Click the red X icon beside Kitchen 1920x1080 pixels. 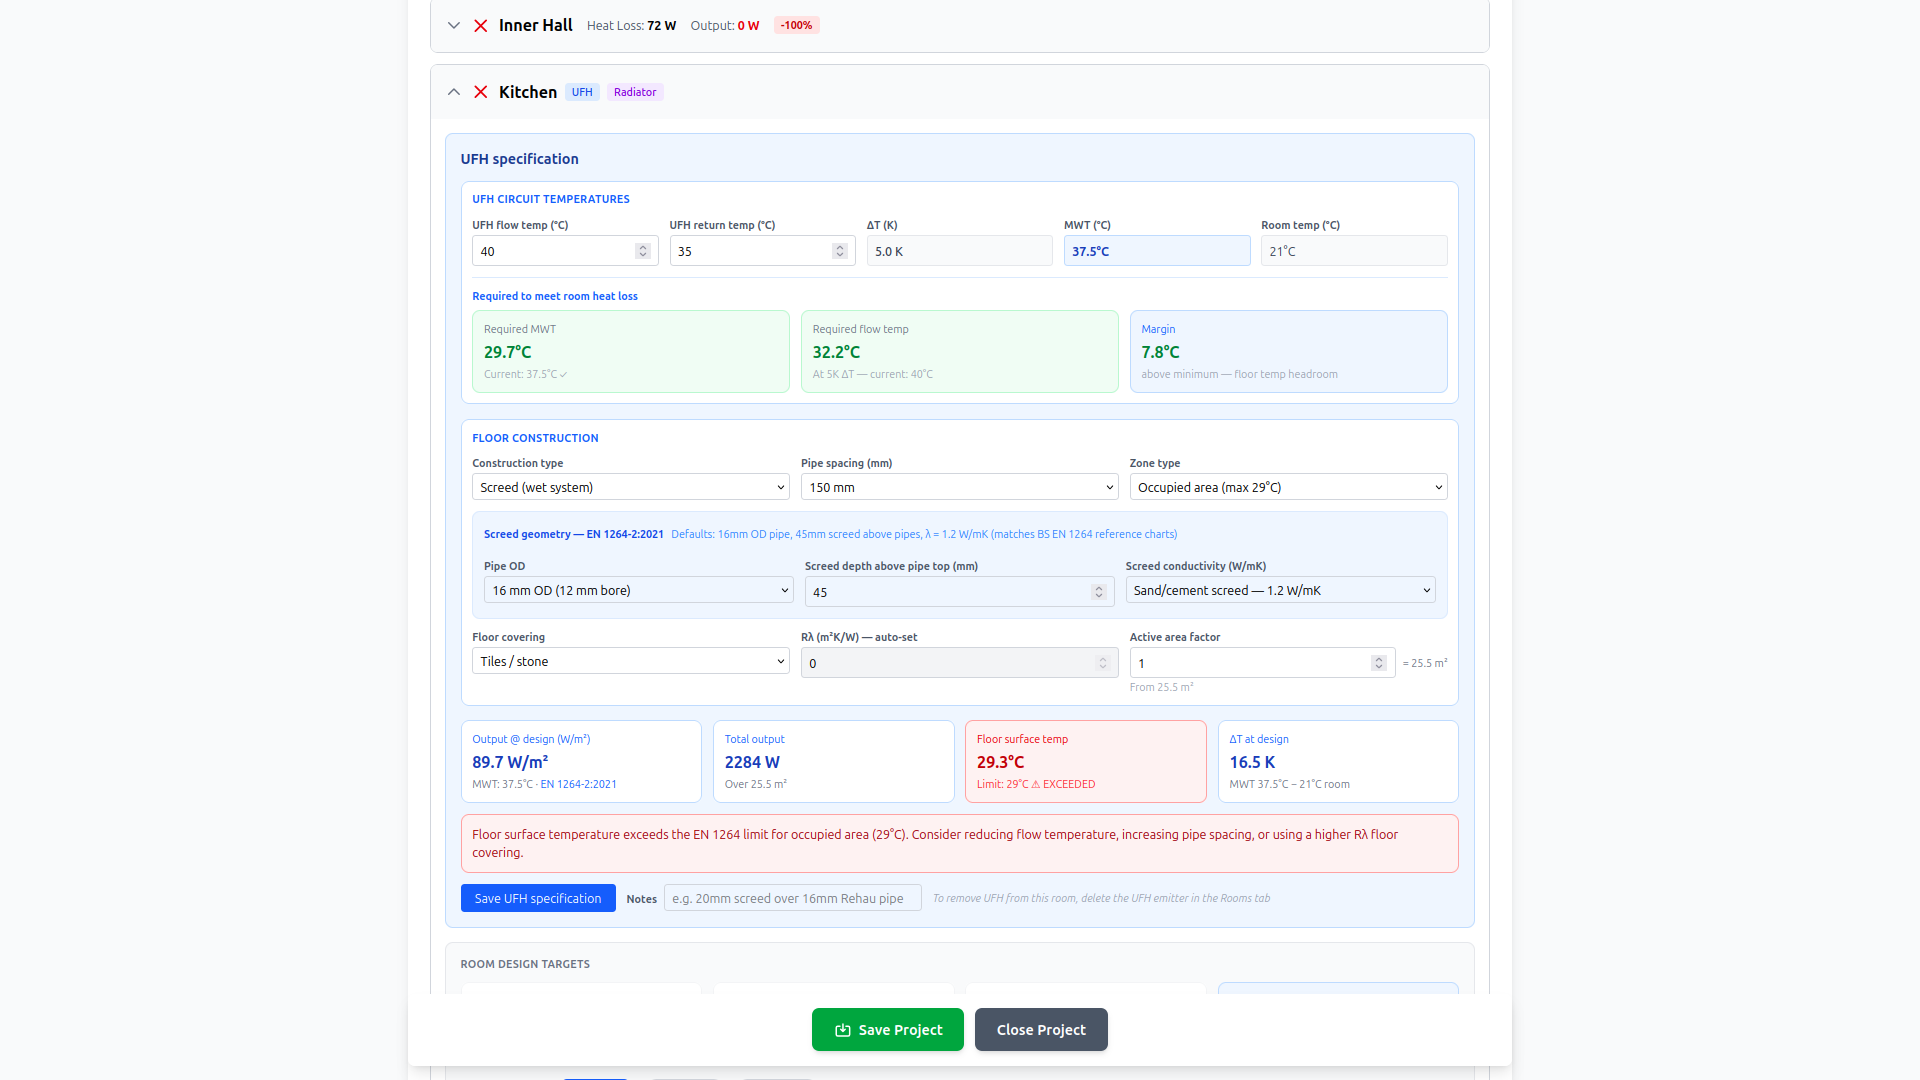click(481, 92)
